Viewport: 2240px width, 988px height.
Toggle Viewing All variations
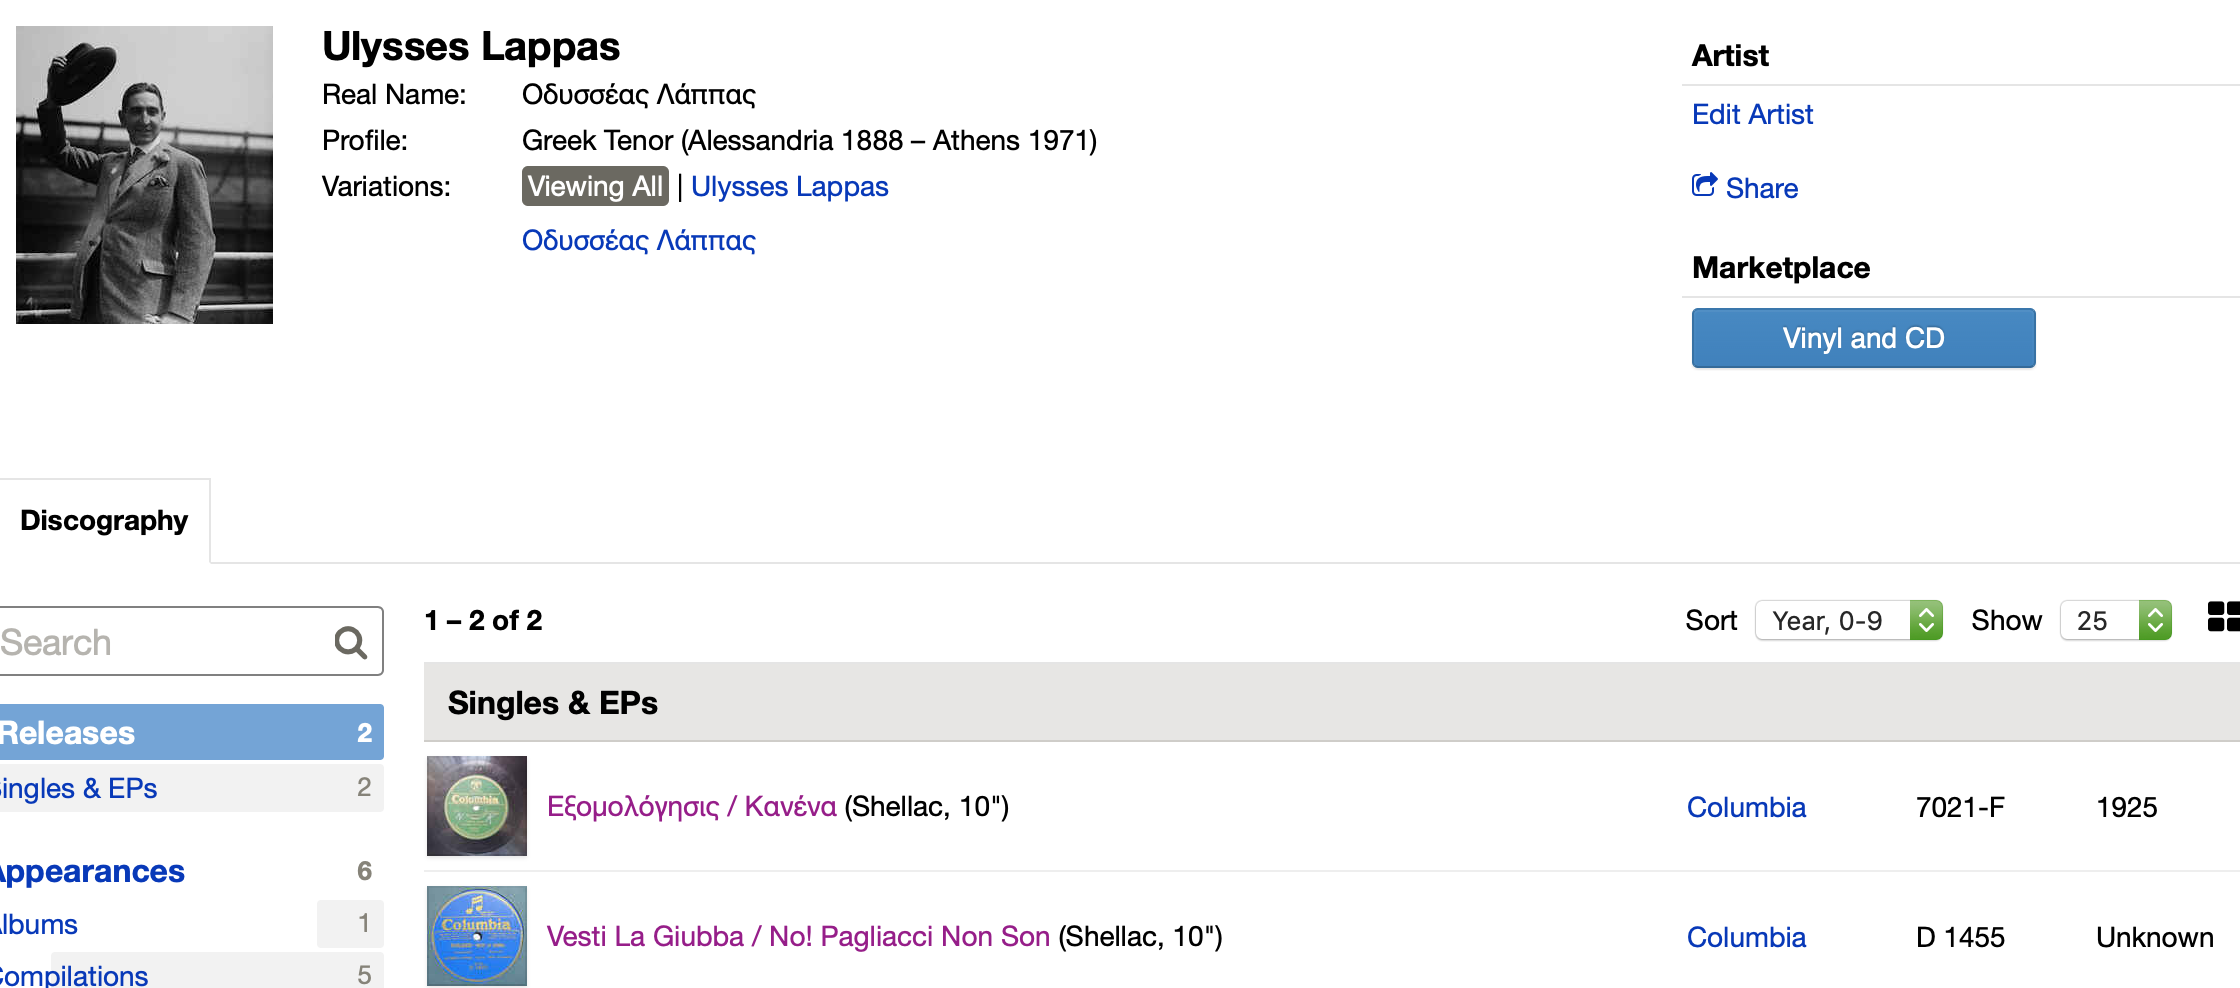(595, 187)
